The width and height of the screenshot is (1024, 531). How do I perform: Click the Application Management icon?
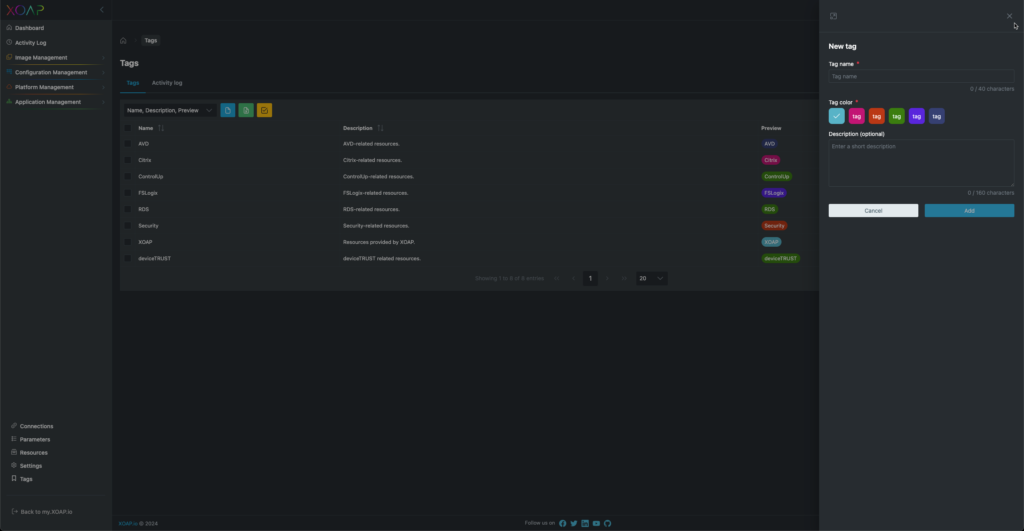click(9, 101)
